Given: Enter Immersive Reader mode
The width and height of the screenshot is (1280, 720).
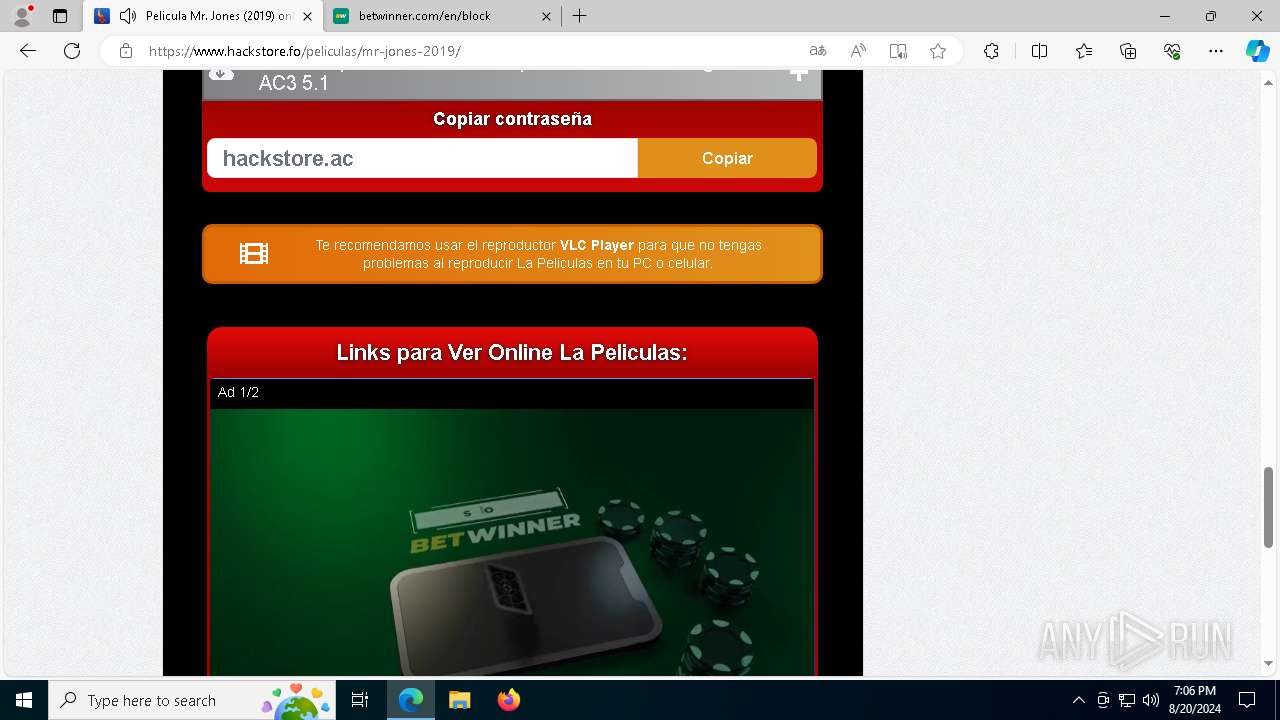Looking at the screenshot, I should tap(898, 51).
